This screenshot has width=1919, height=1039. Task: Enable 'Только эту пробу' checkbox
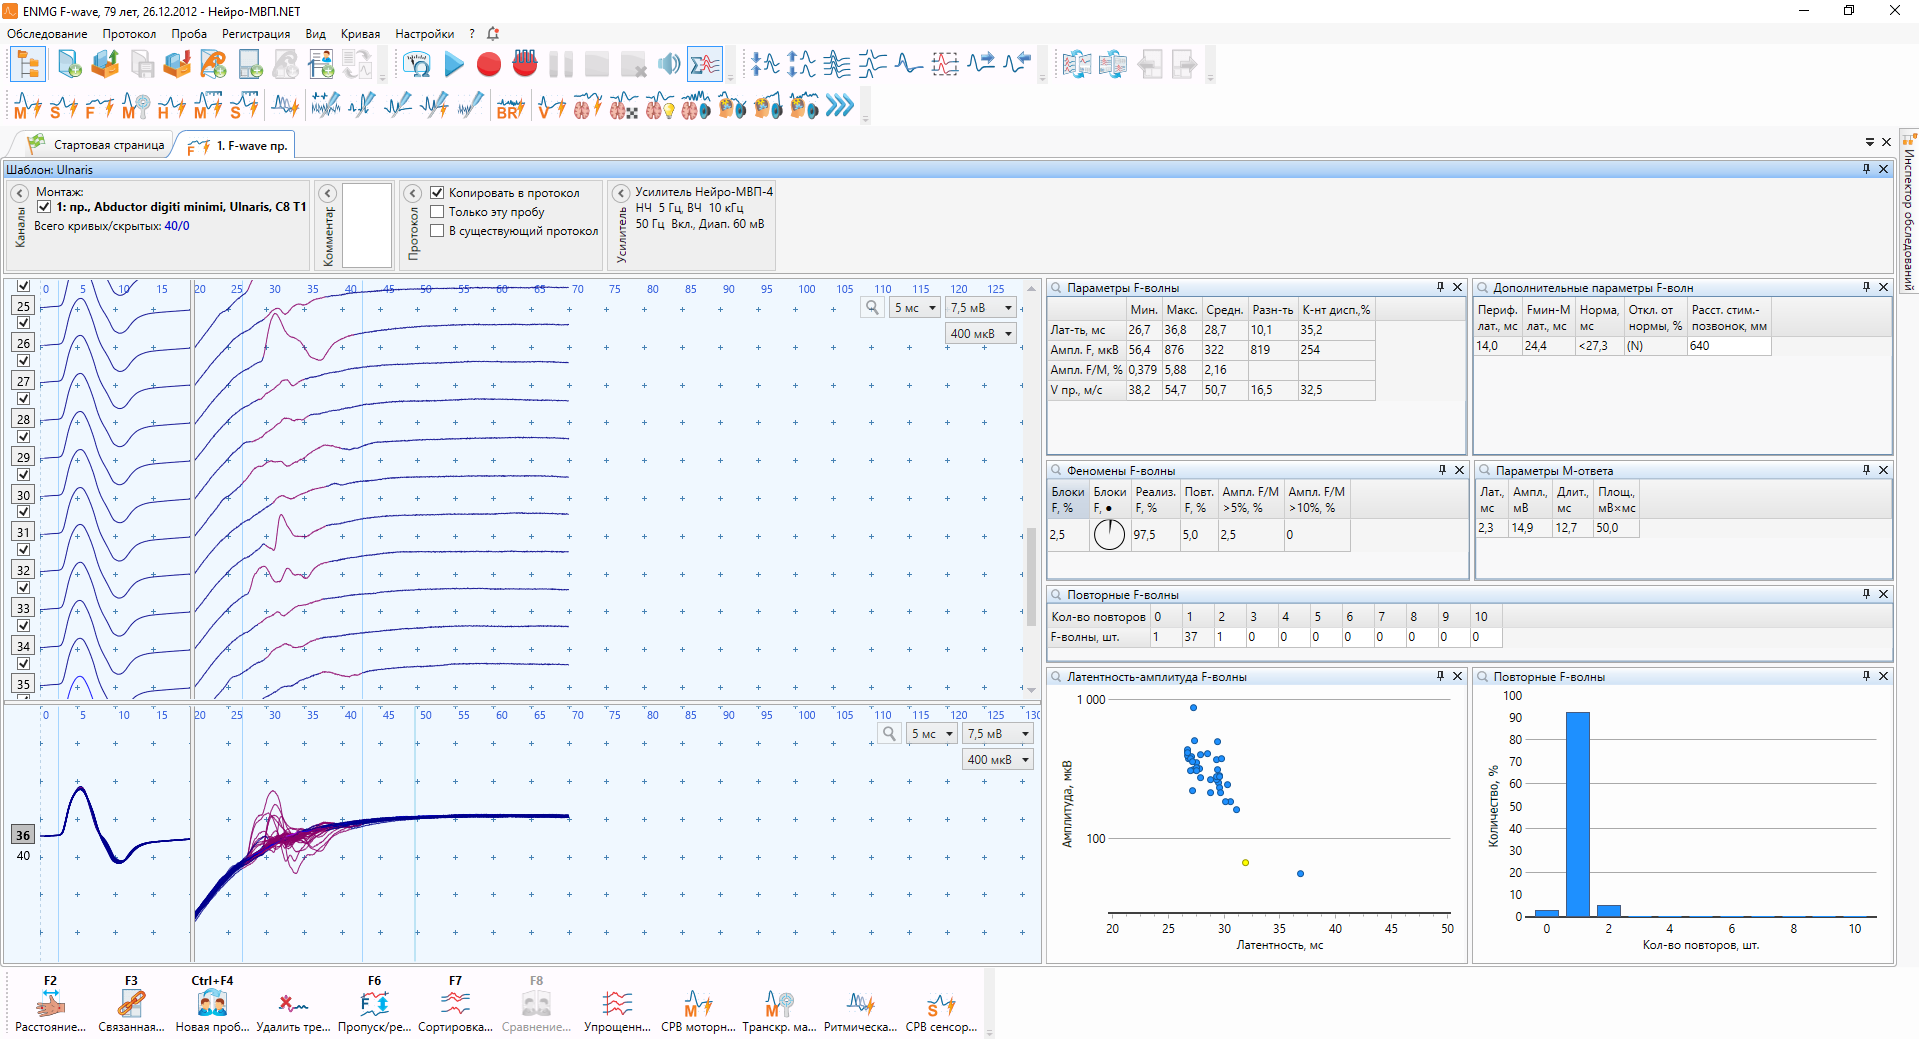point(437,212)
